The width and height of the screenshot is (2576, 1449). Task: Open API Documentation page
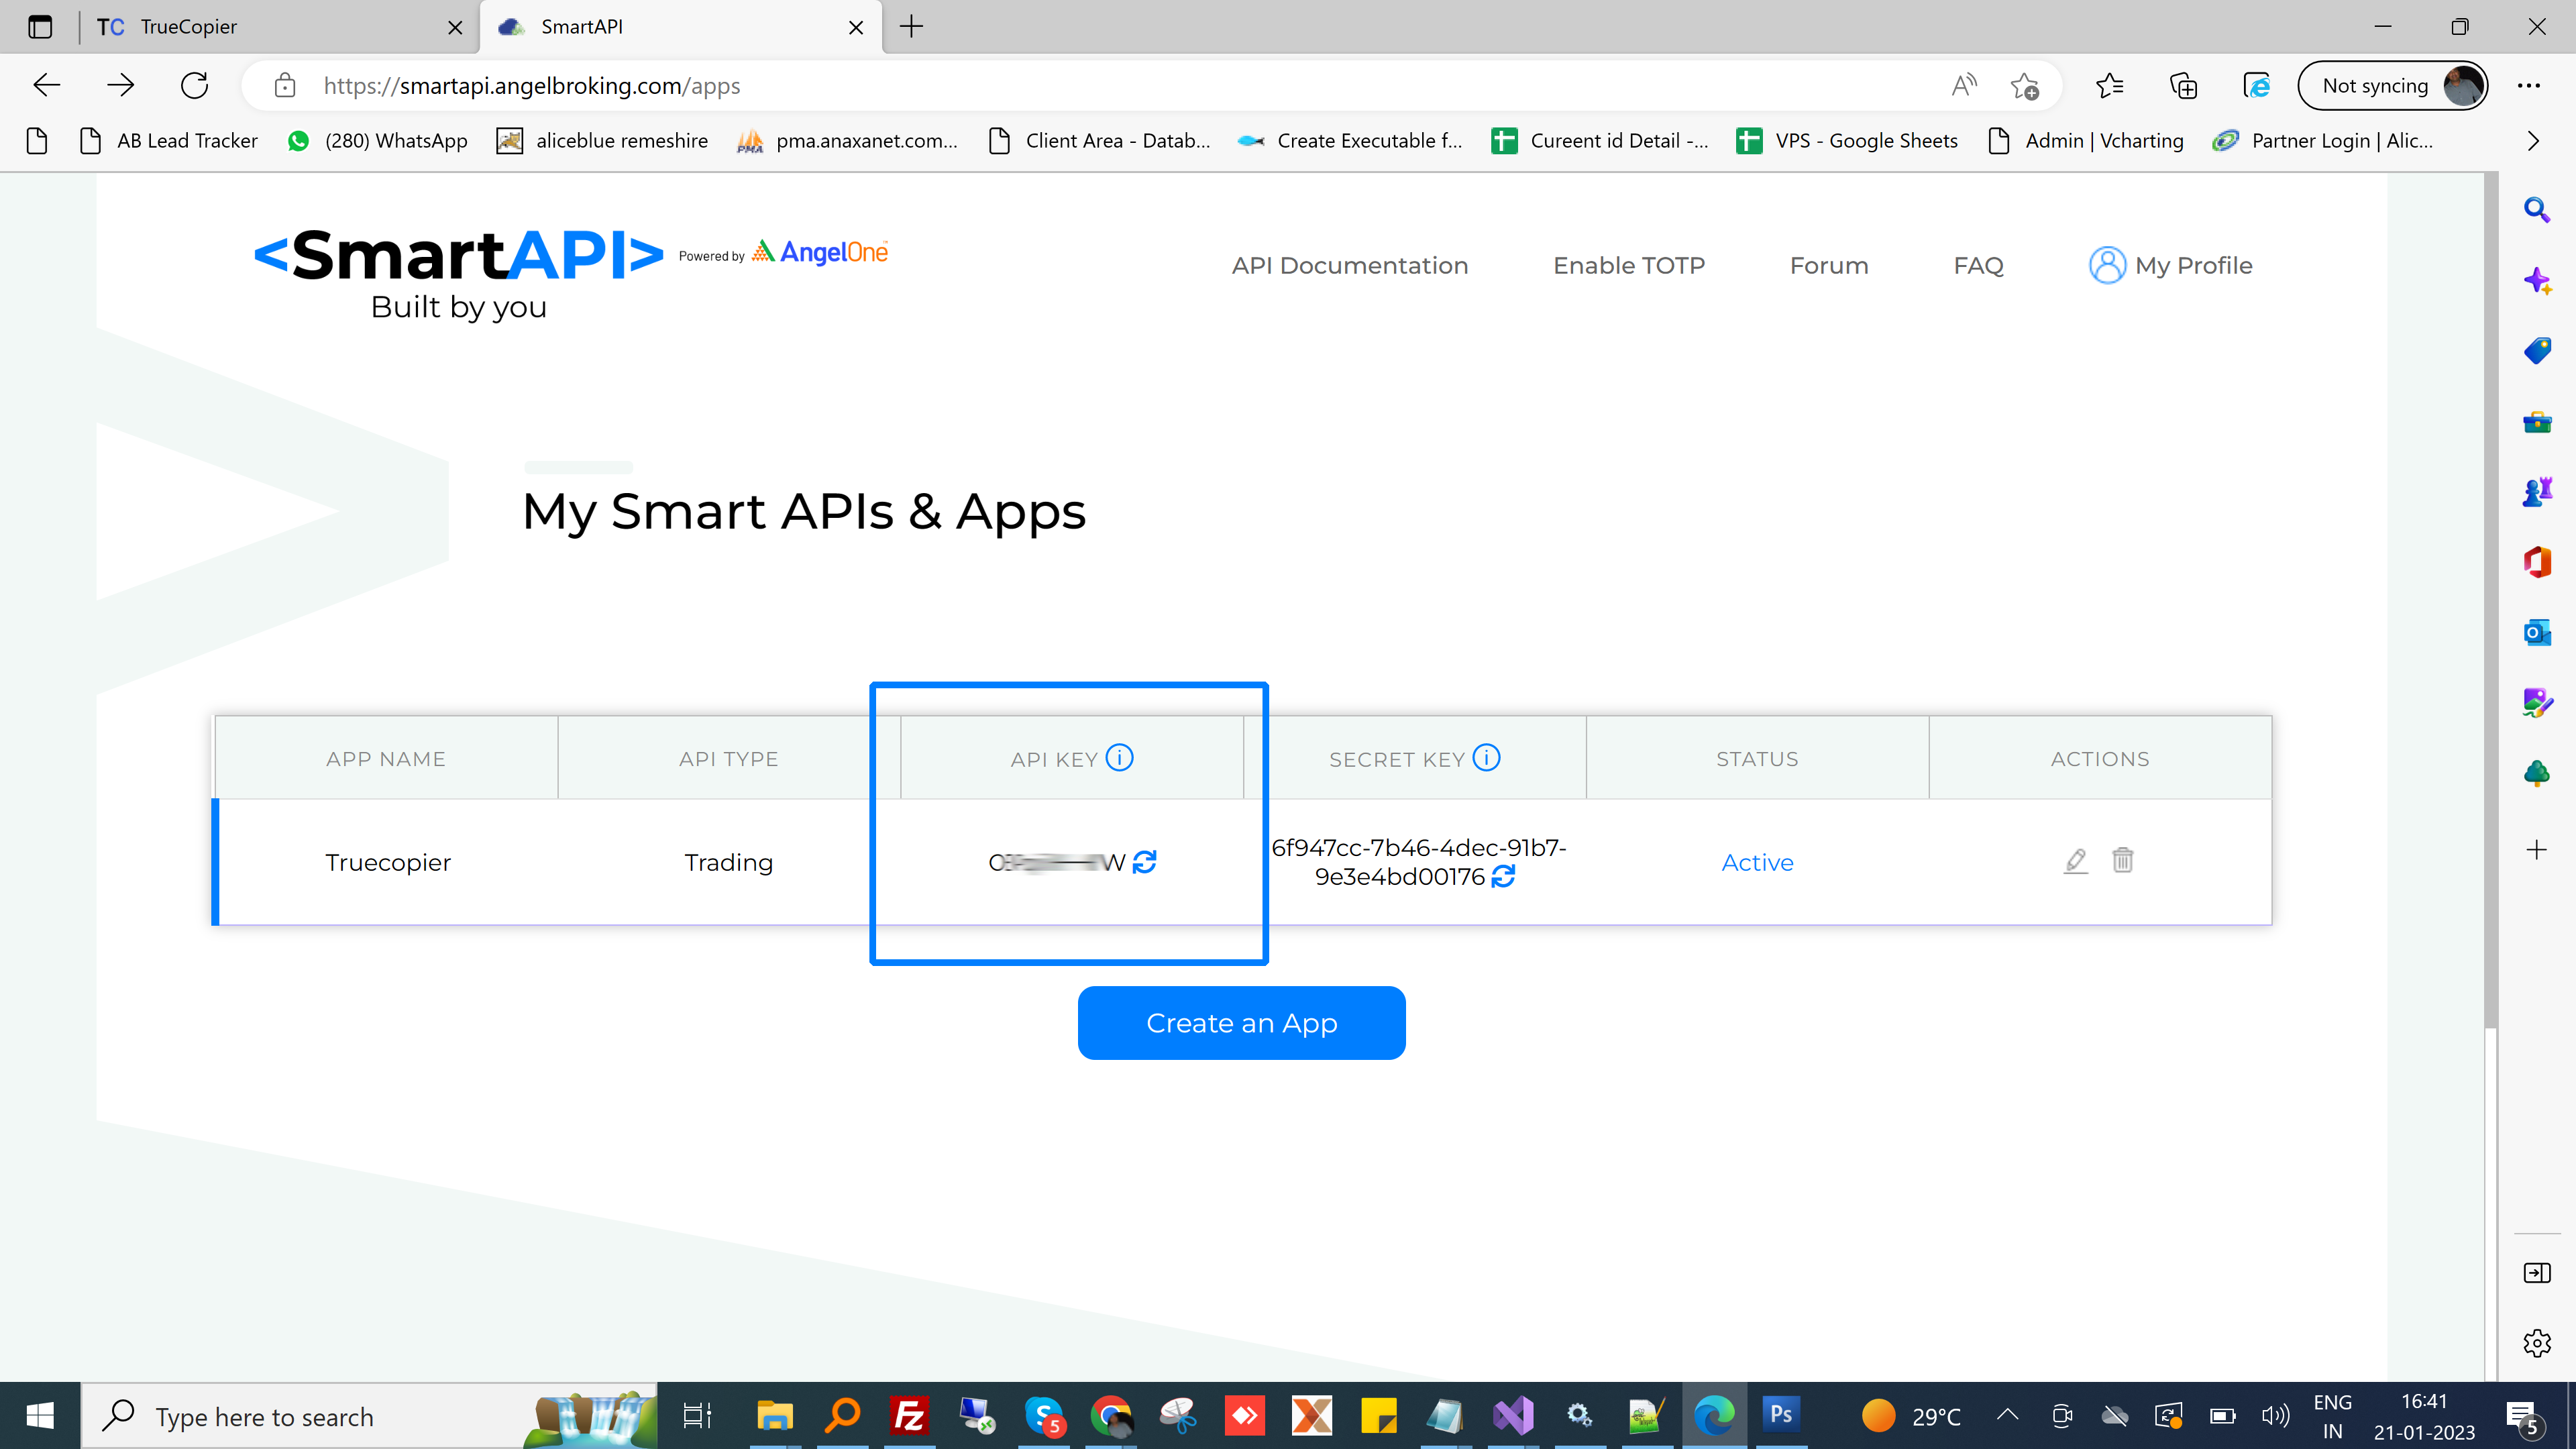(1349, 265)
